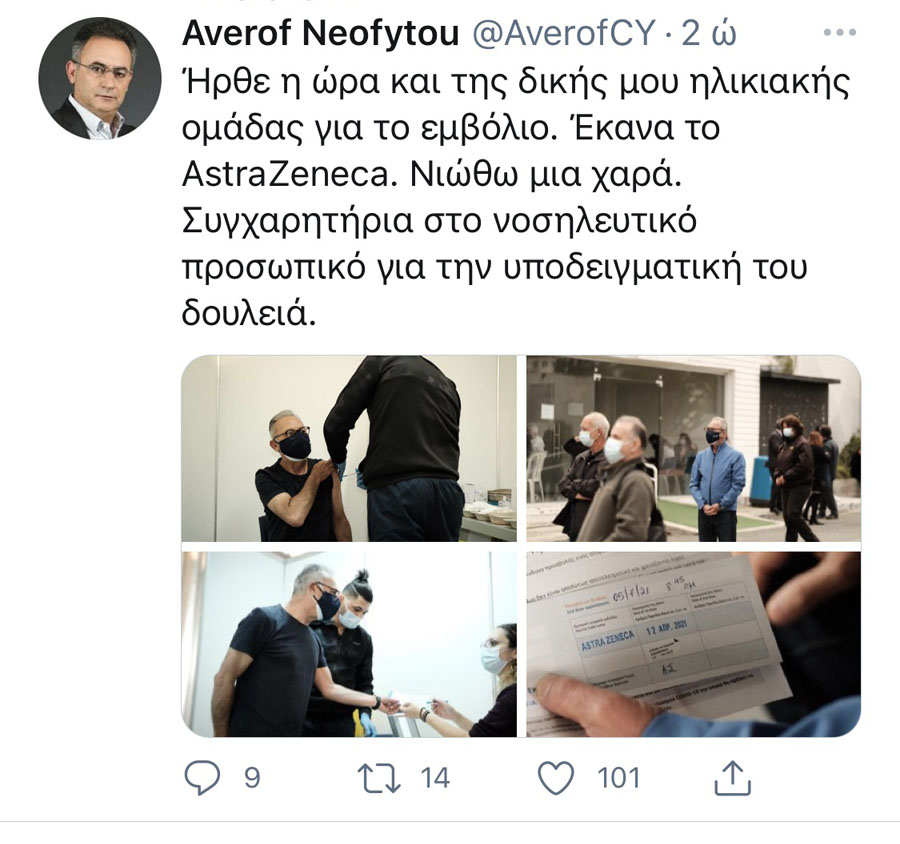This screenshot has height=844, width=900.
Task: Open the Greek tweet text body
Action: pos(515,197)
